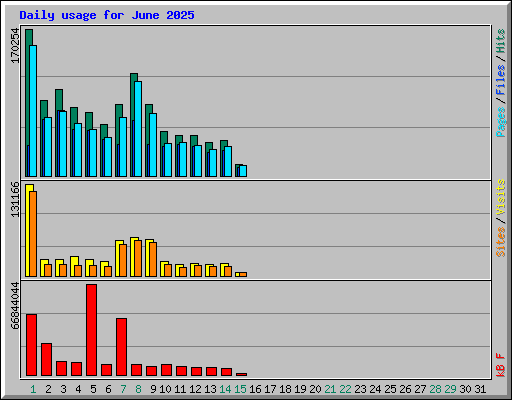The height and width of the screenshot is (400, 512).
Task: Click green day label 7
Action: [123, 389]
